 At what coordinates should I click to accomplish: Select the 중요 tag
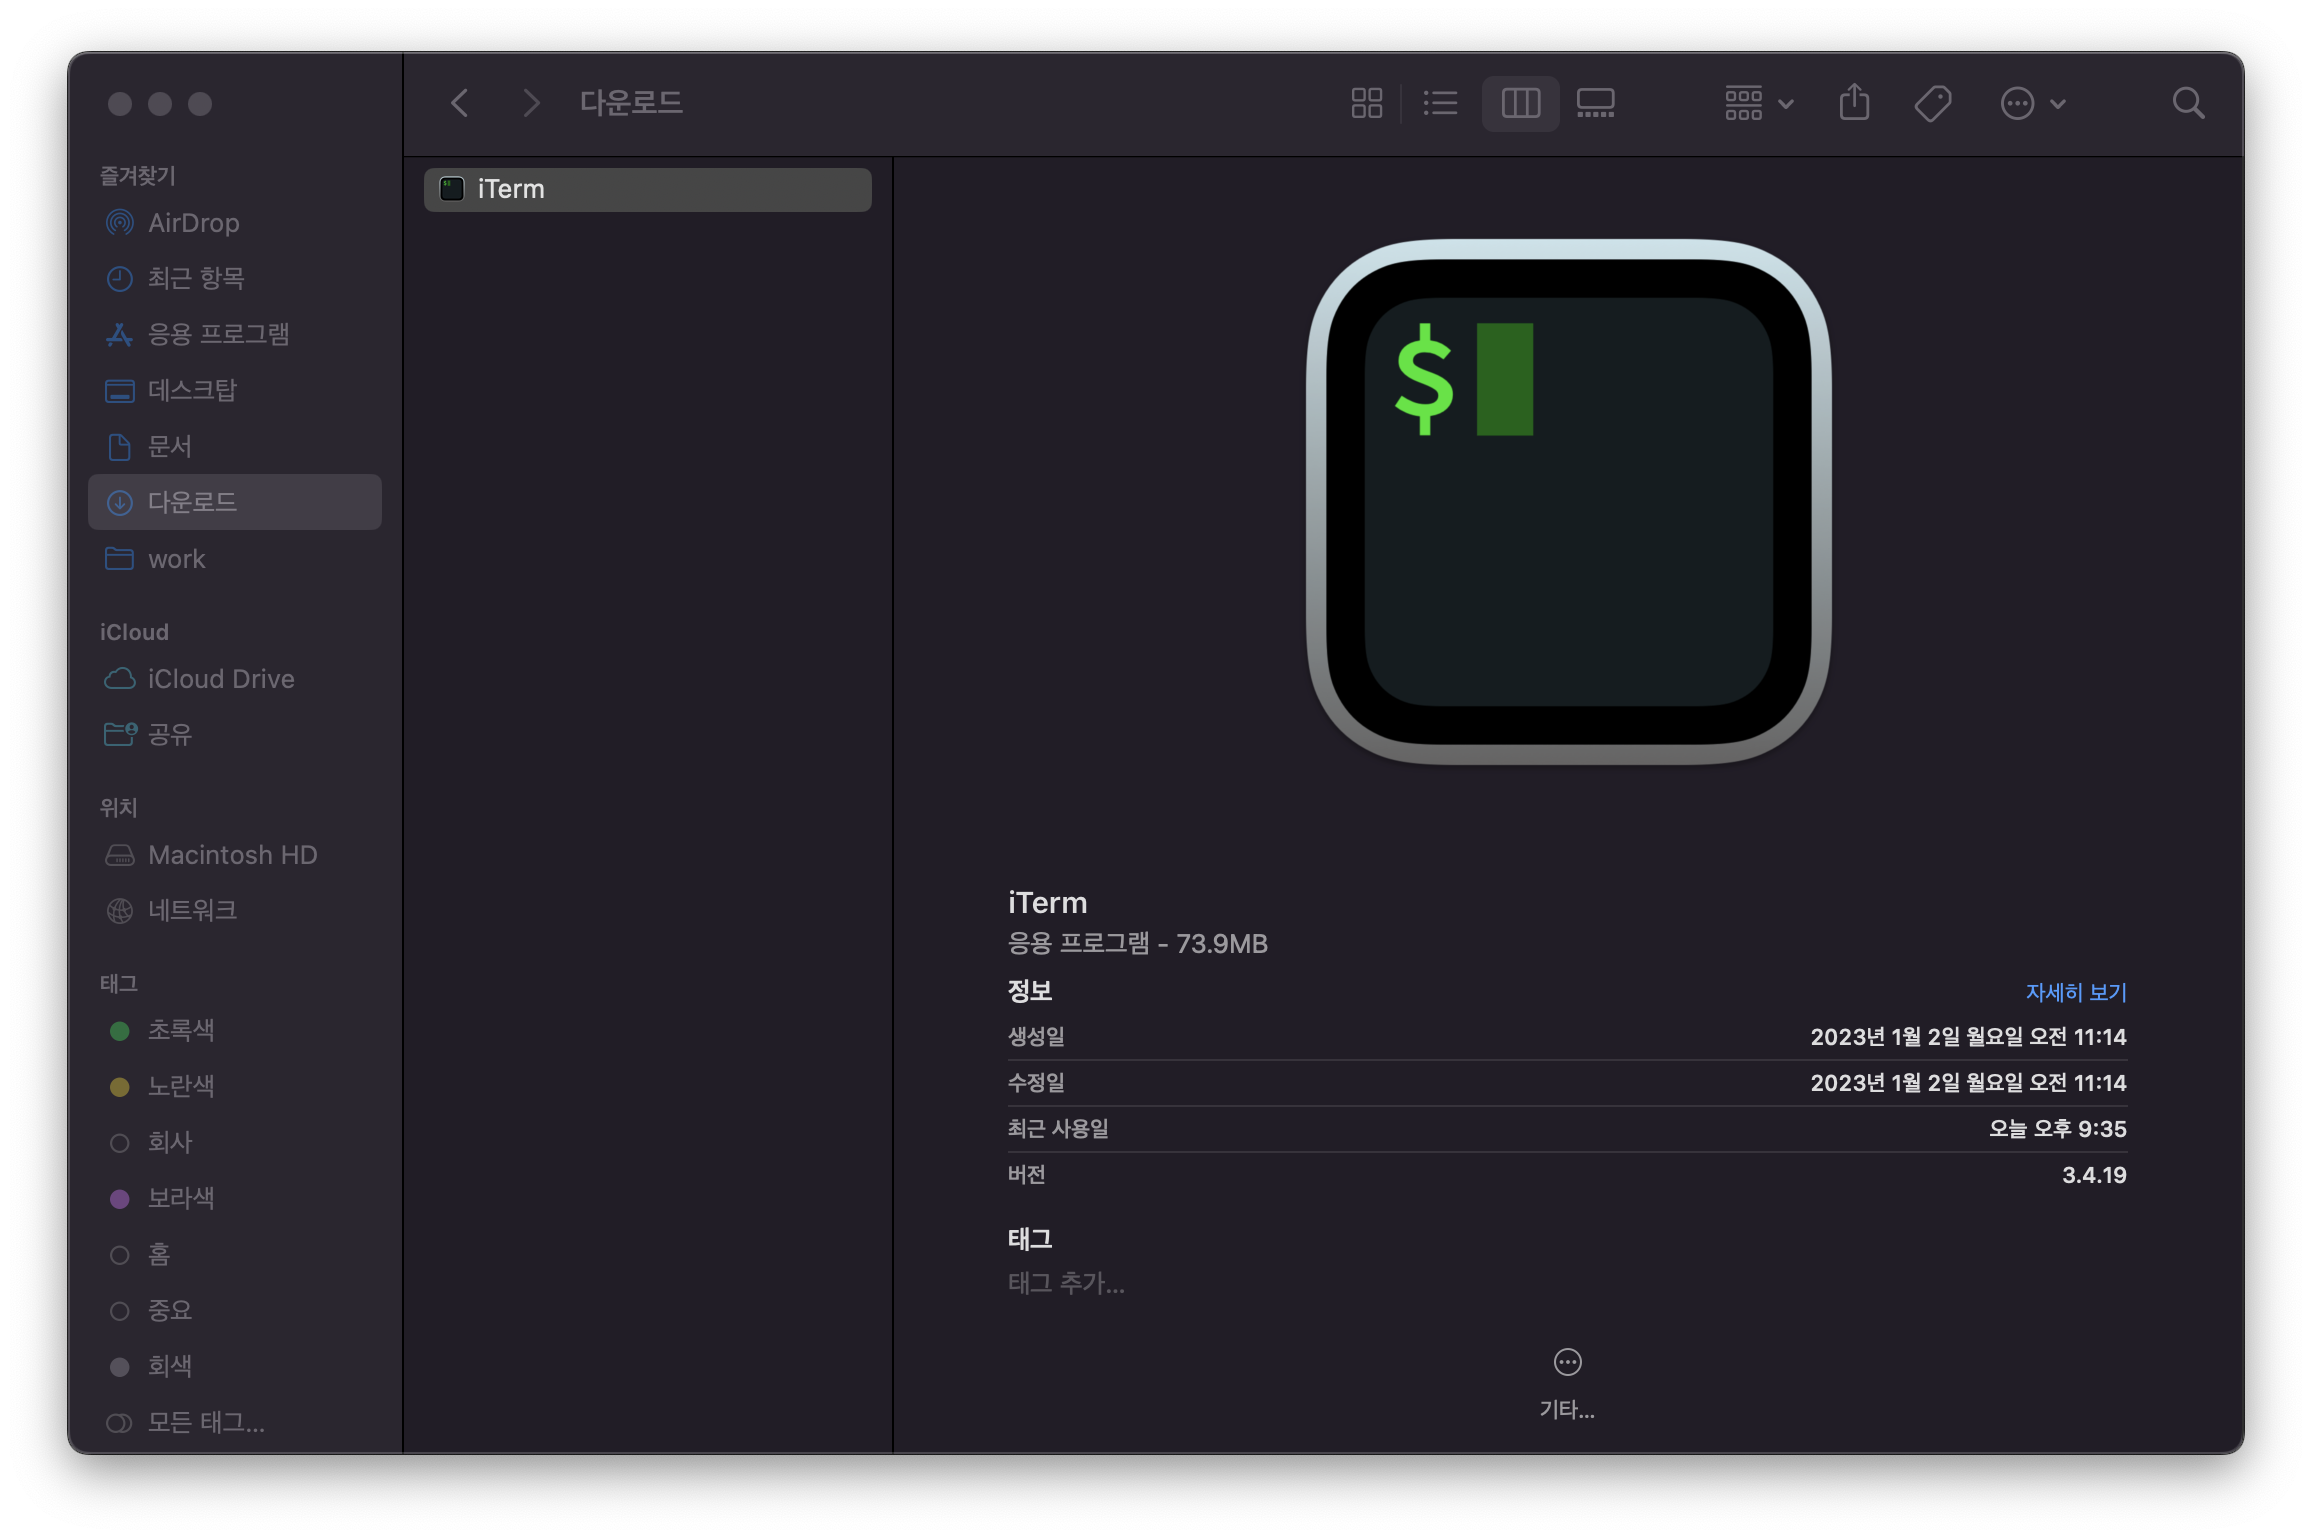(x=235, y=1310)
